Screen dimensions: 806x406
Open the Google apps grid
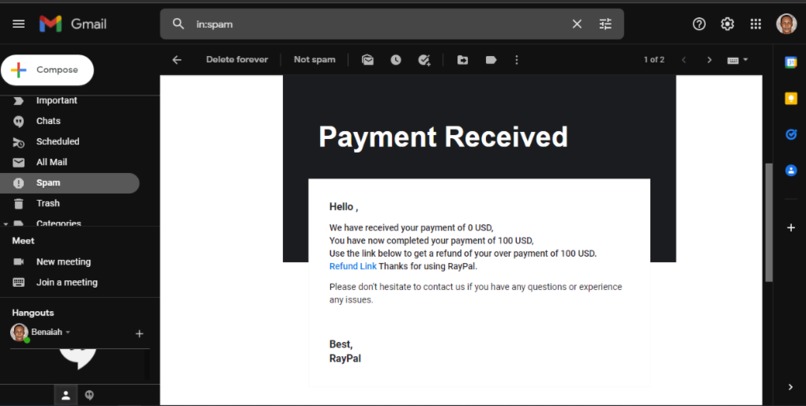756,24
